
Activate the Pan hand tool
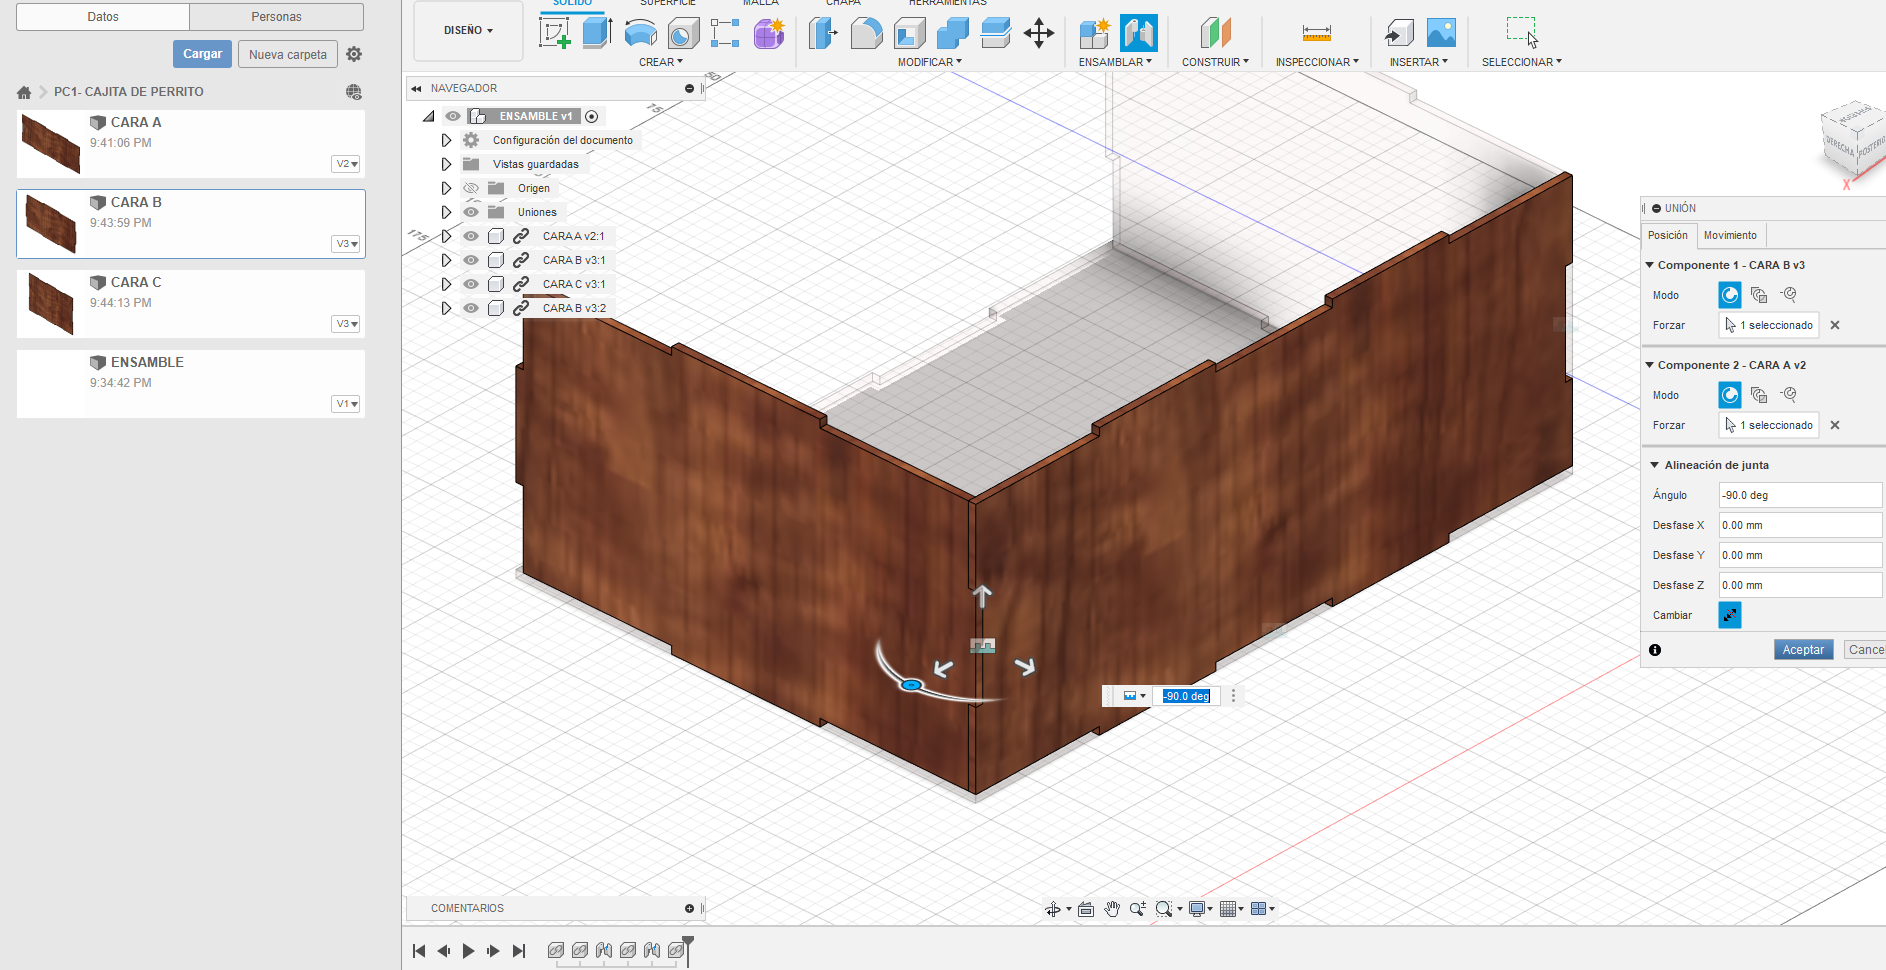pos(1112,909)
